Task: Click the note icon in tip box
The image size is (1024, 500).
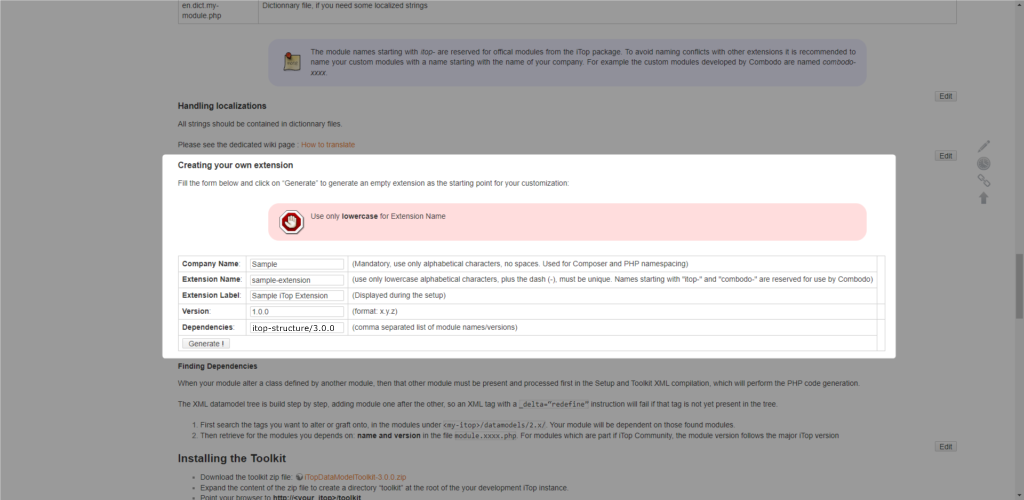Action: (x=292, y=62)
